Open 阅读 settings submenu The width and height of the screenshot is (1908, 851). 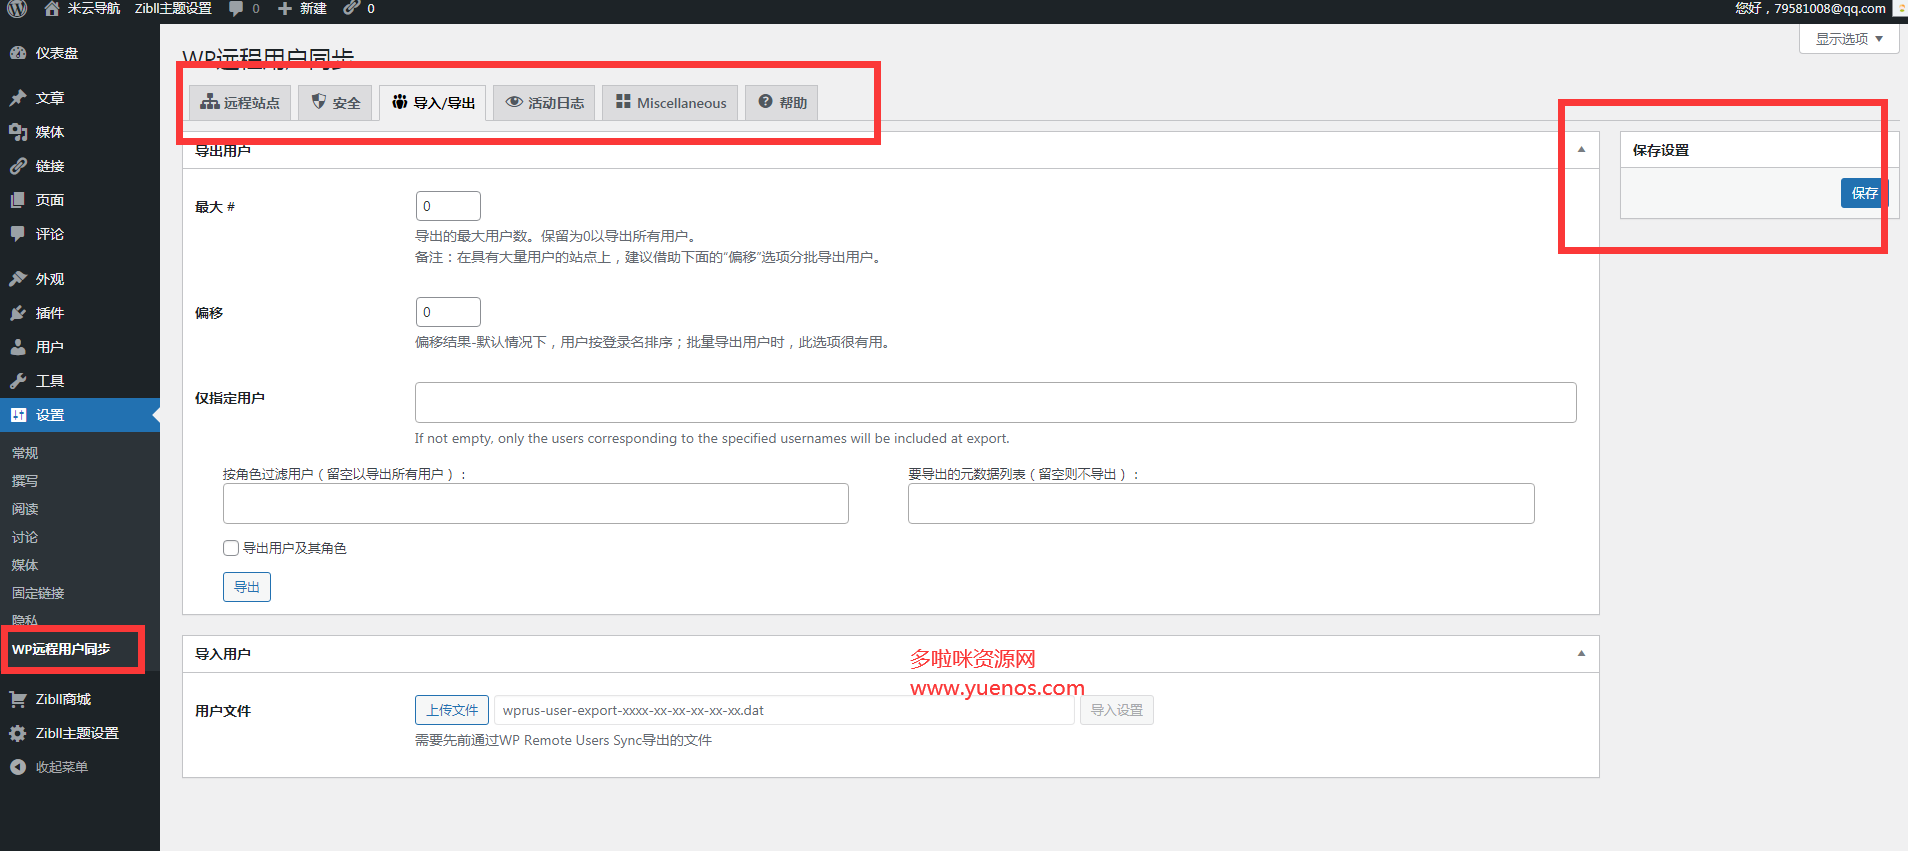point(25,509)
